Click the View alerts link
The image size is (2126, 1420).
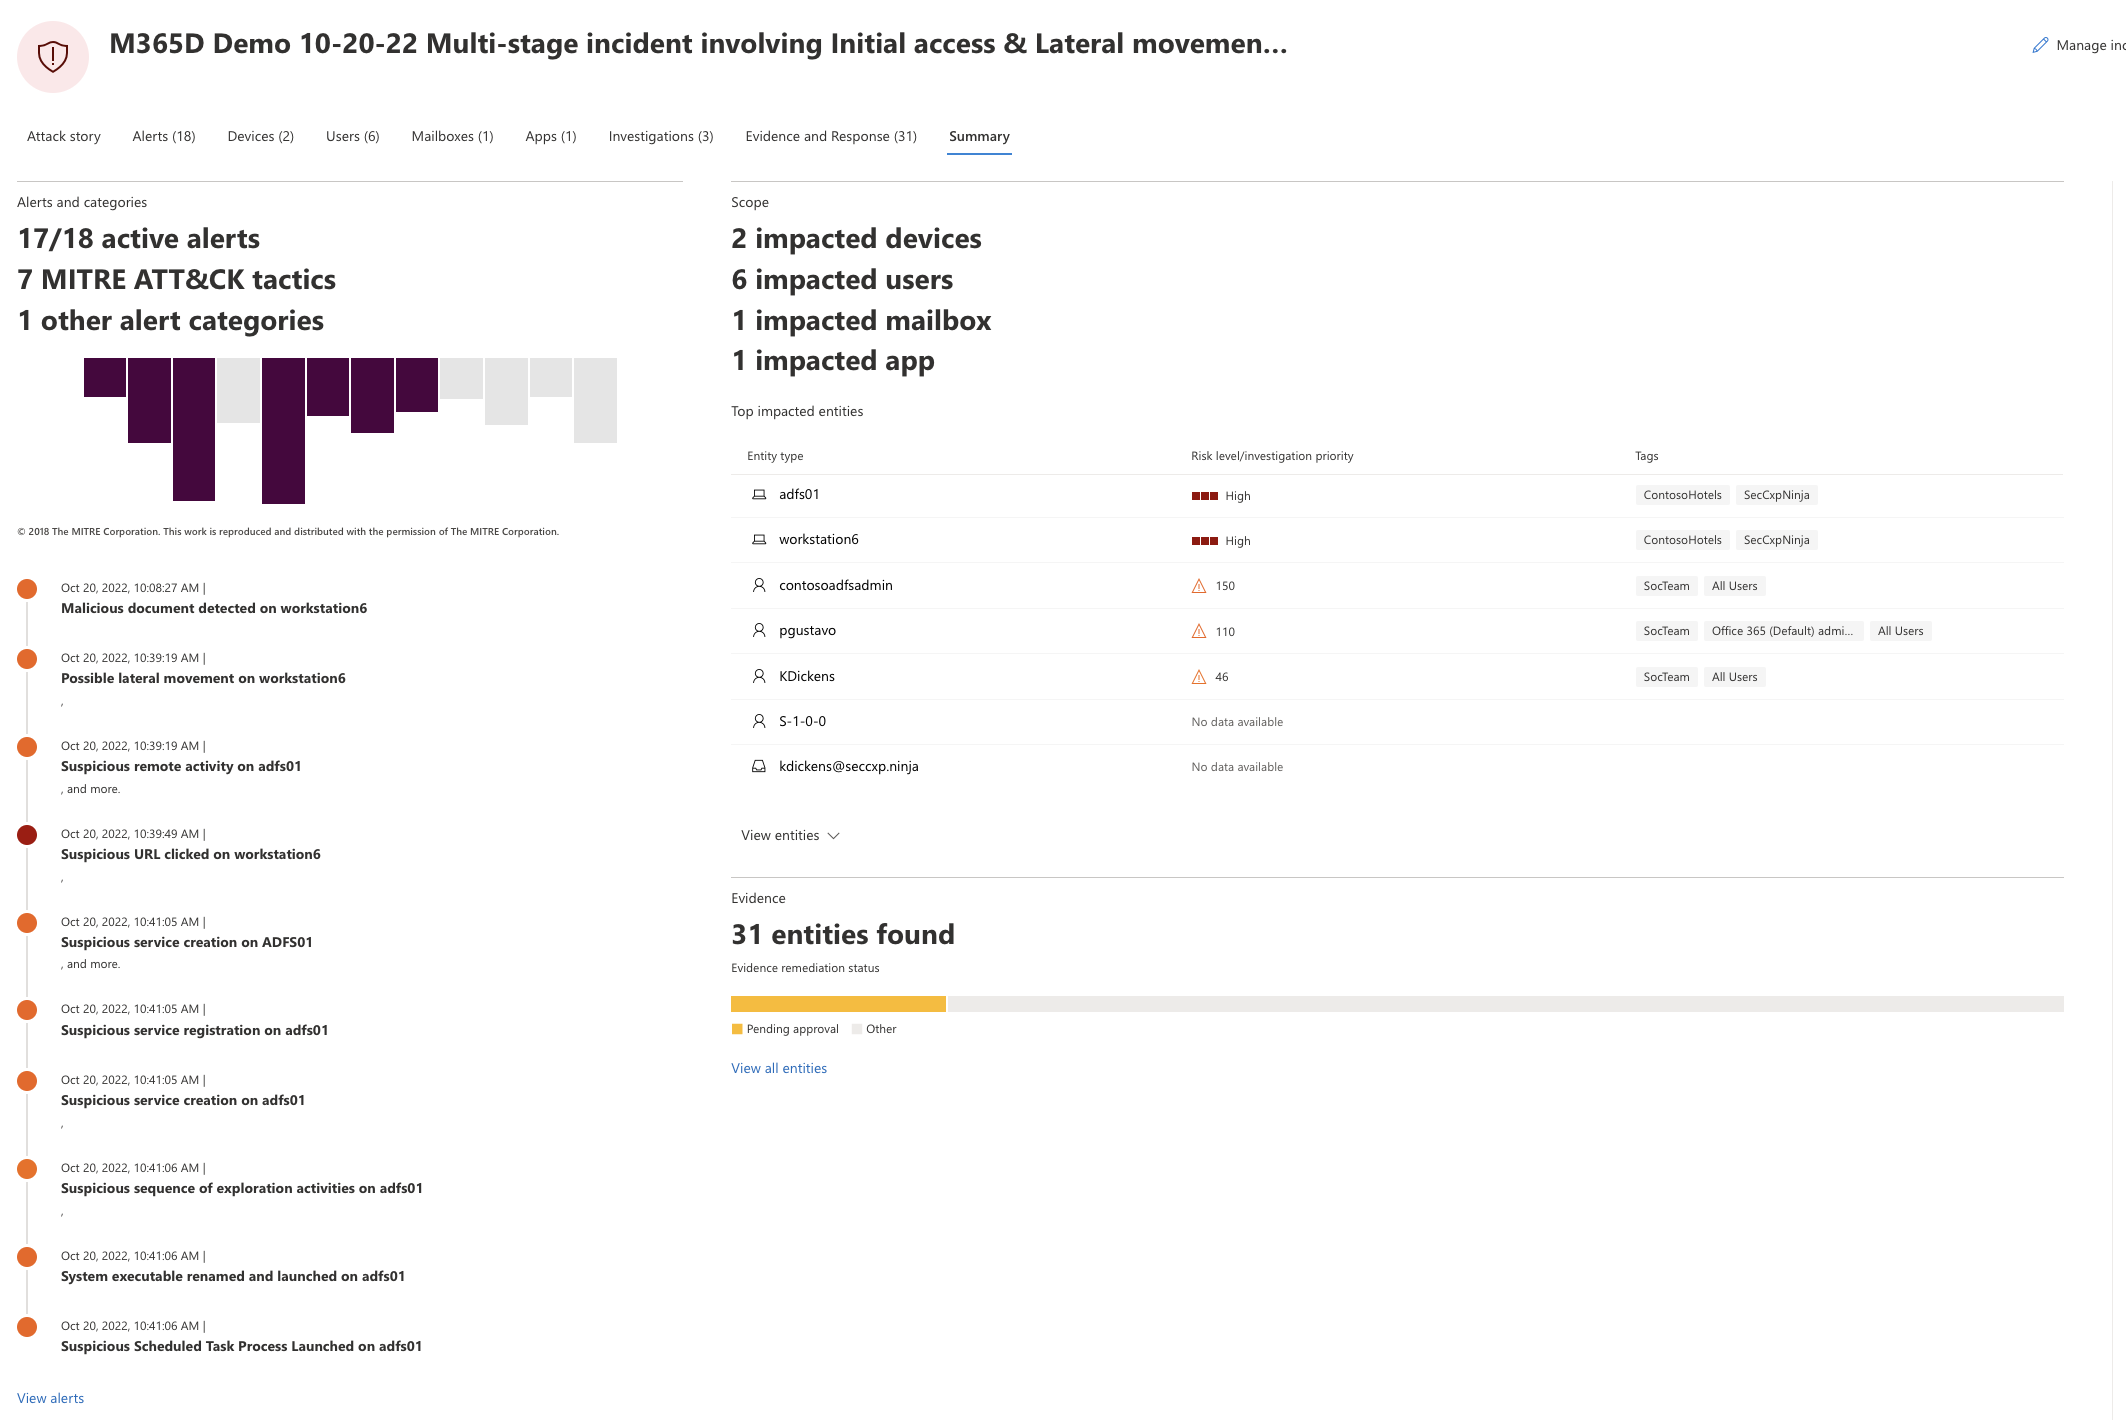[x=50, y=1398]
